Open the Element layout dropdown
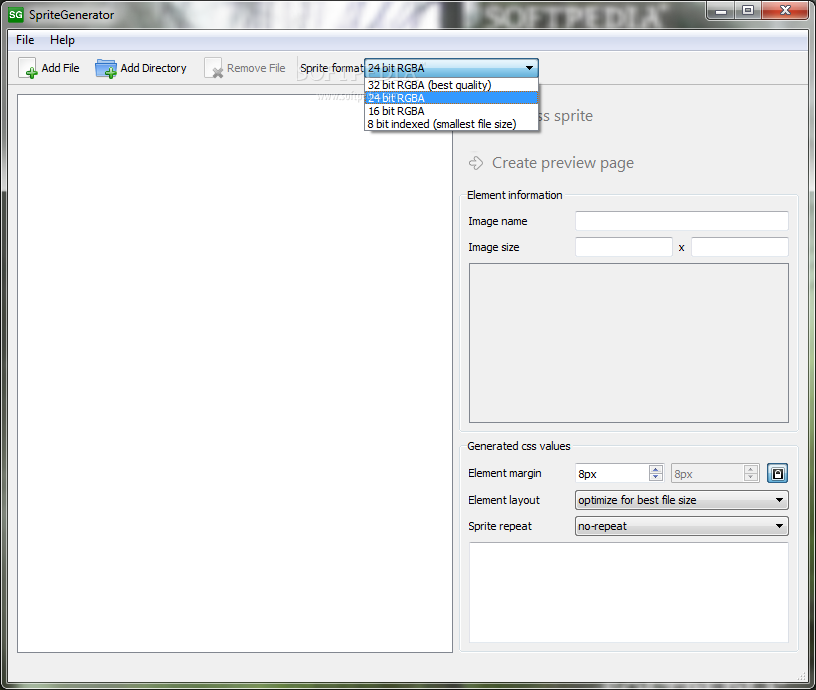 click(x=682, y=500)
